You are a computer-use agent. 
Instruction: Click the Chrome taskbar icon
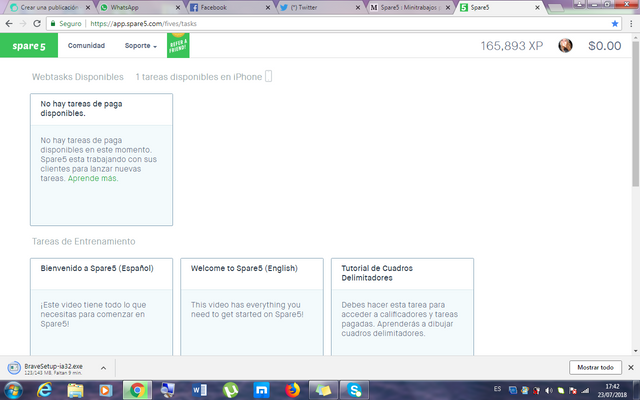(137, 391)
